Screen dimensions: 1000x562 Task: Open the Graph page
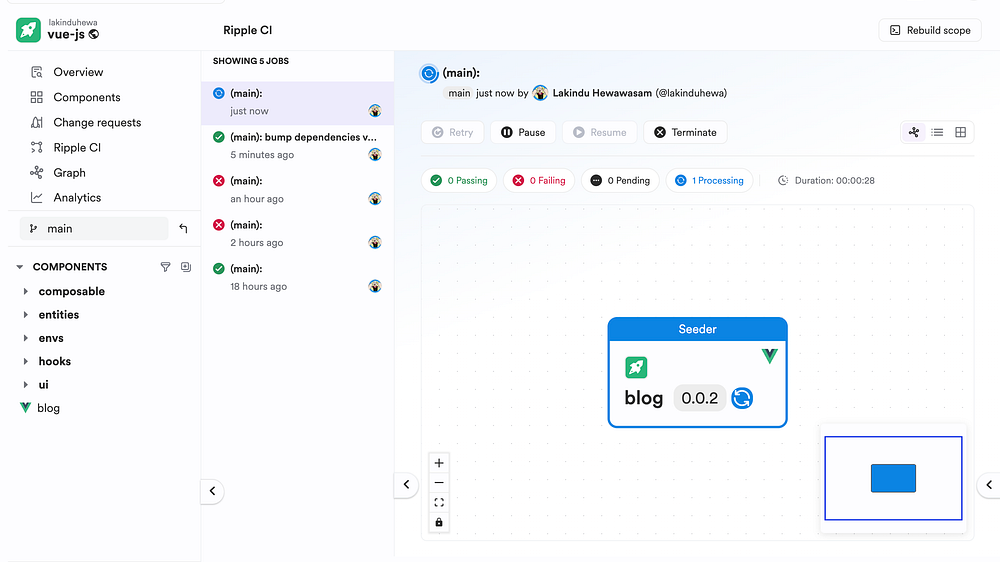[x=69, y=173]
